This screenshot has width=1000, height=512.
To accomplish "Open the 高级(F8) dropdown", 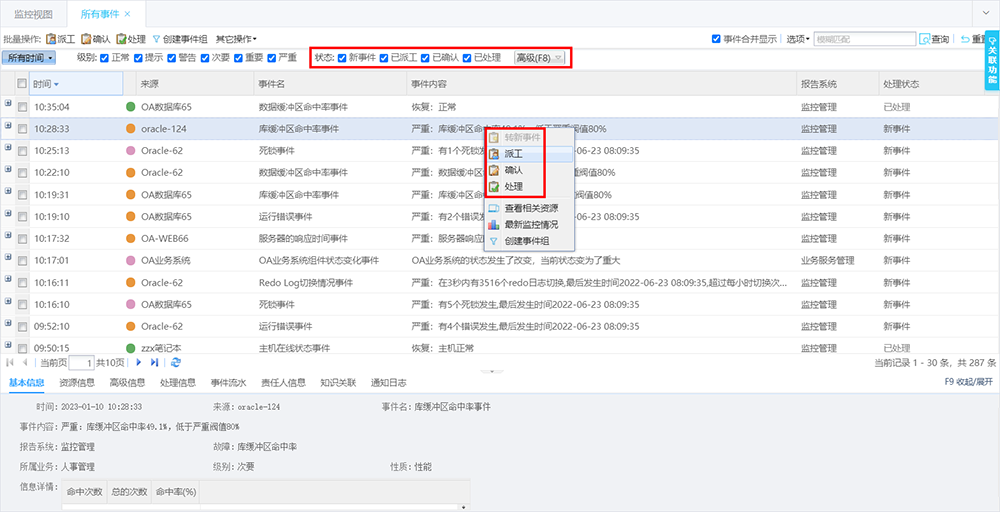I will [540, 58].
